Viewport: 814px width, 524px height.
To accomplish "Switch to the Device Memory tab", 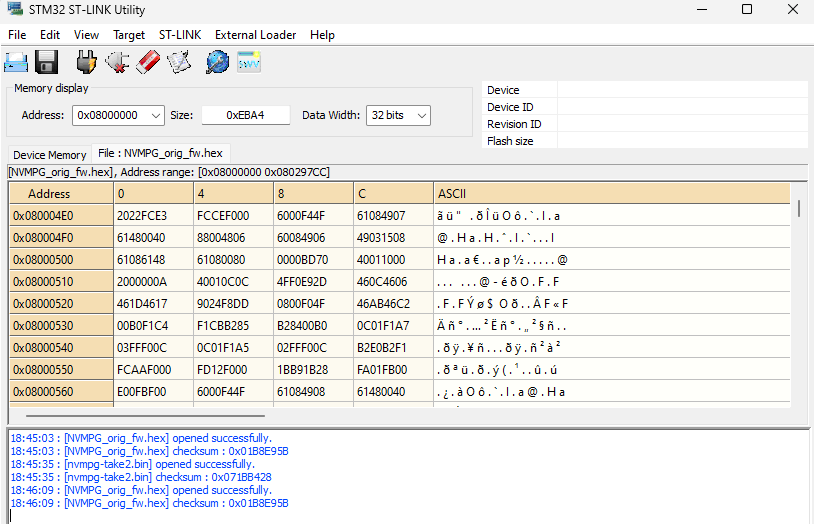I will coord(50,155).
